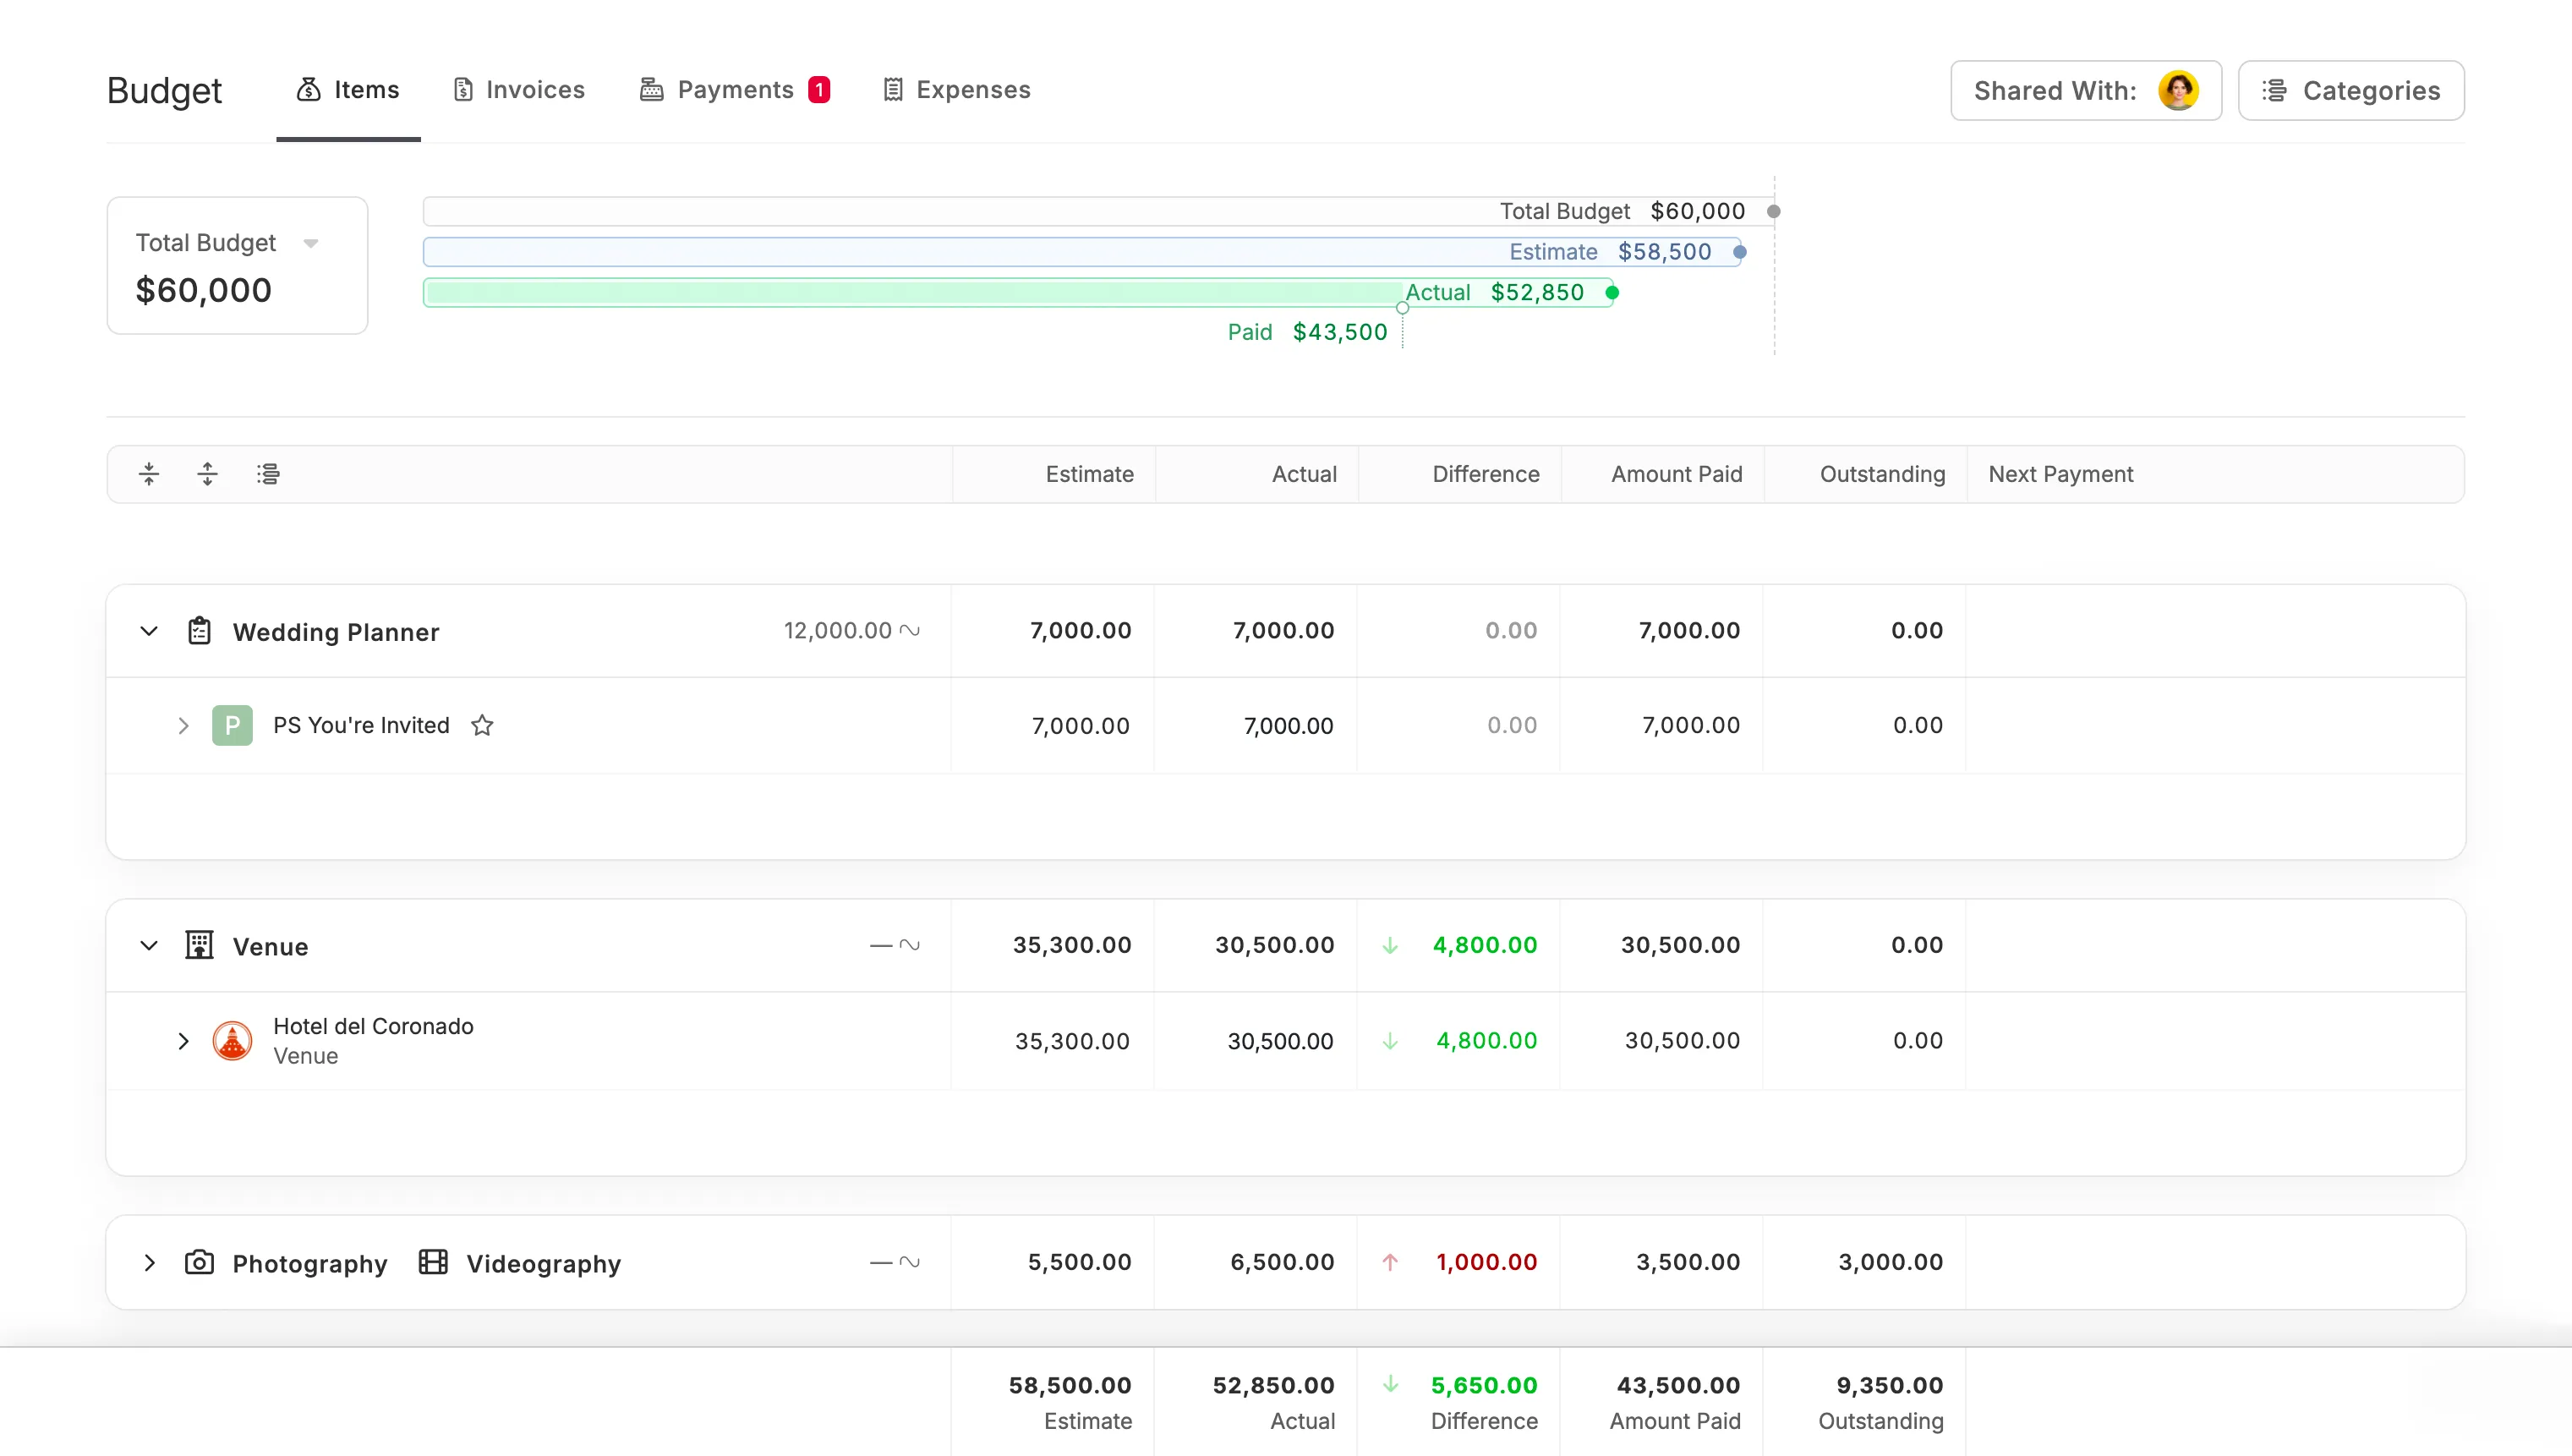Click the Photography camera icon
The height and width of the screenshot is (1456, 2572).
[x=199, y=1263]
